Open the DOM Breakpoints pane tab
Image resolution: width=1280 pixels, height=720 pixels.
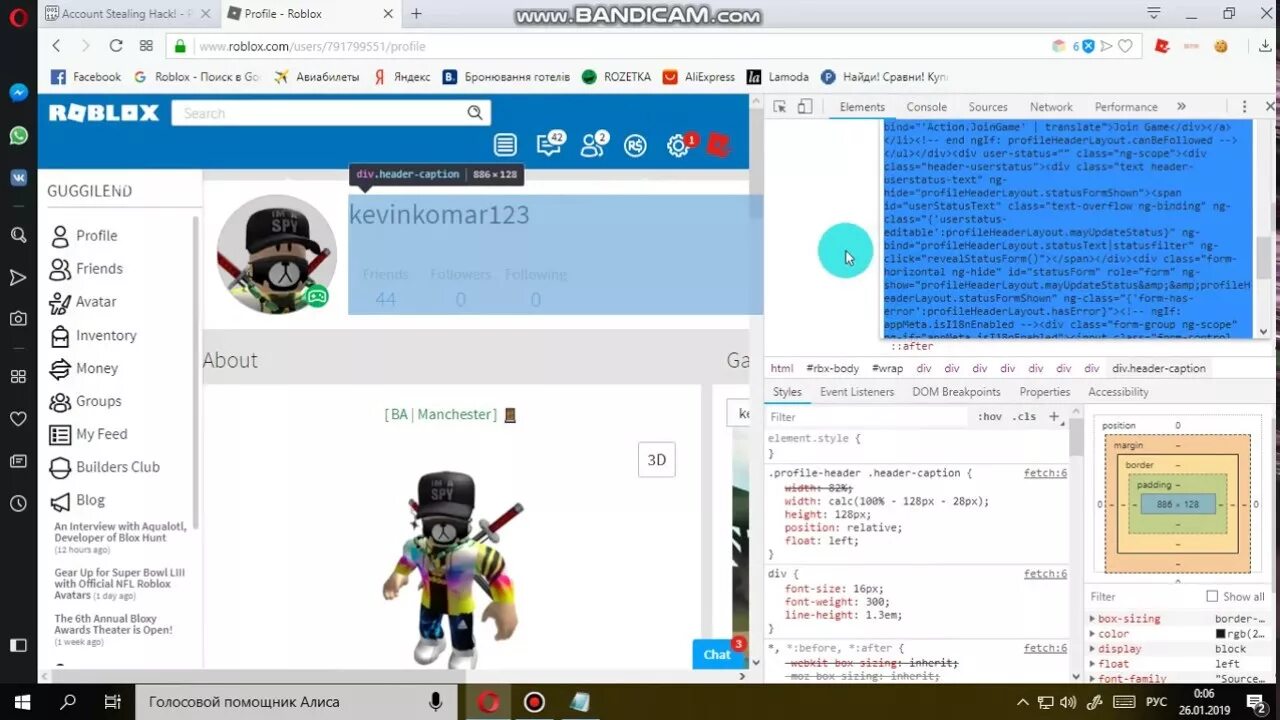click(x=956, y=392)
